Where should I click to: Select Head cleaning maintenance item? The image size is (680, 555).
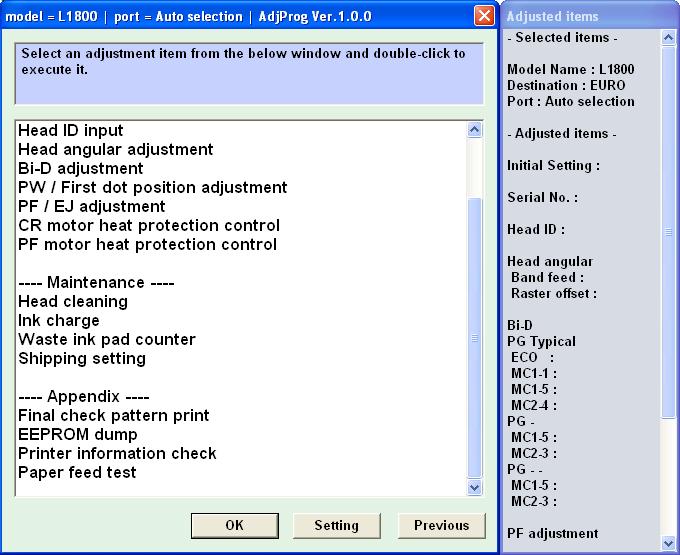click(73, 302)
